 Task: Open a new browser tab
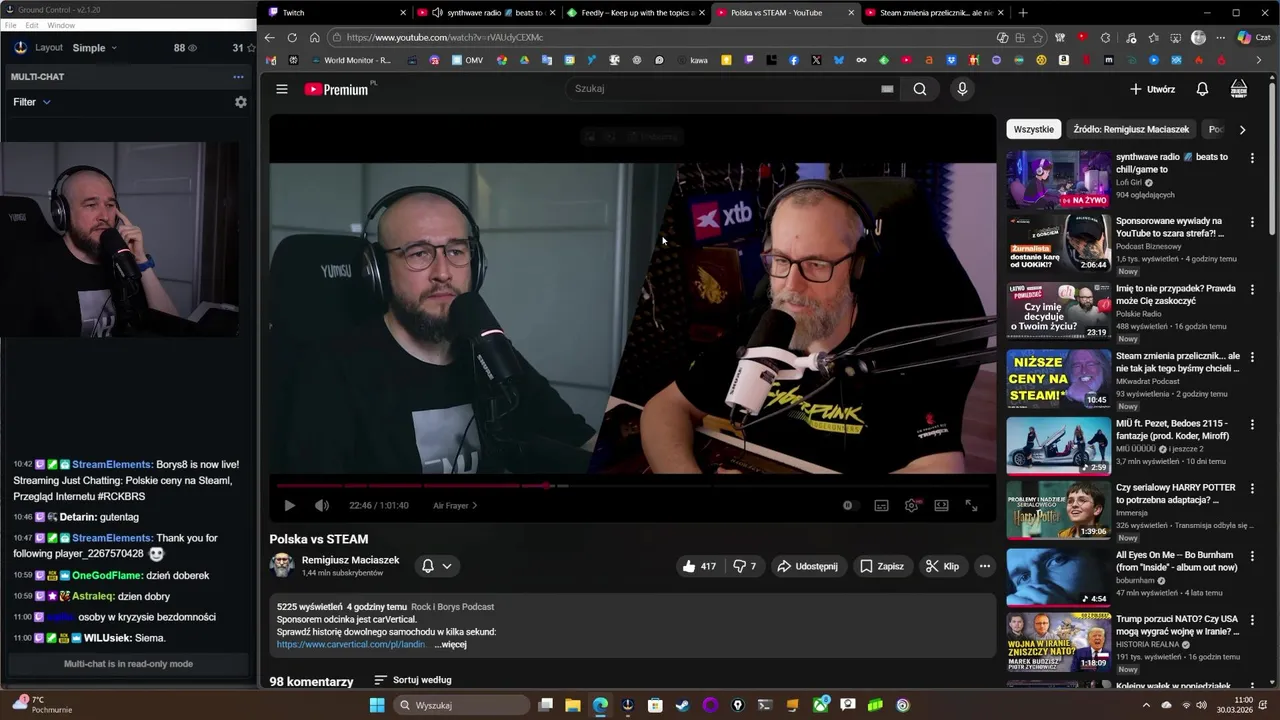coord(1022,13)
